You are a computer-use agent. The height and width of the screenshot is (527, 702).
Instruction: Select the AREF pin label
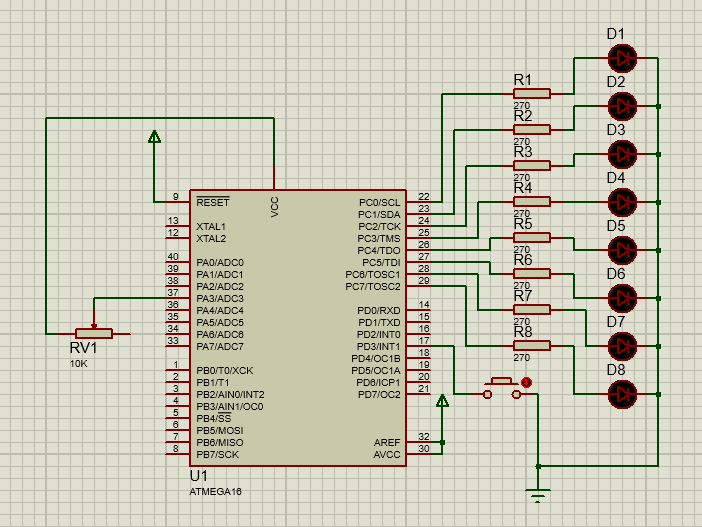(x=387, y=442)
